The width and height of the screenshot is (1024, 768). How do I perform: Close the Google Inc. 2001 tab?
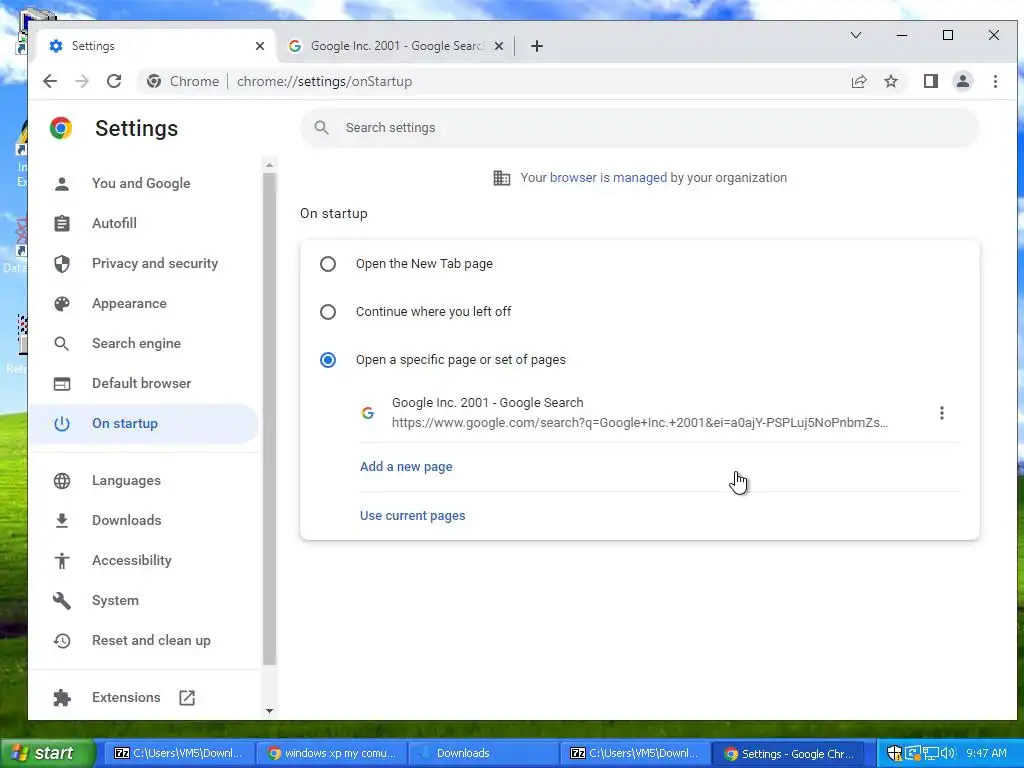click(499, 46)
